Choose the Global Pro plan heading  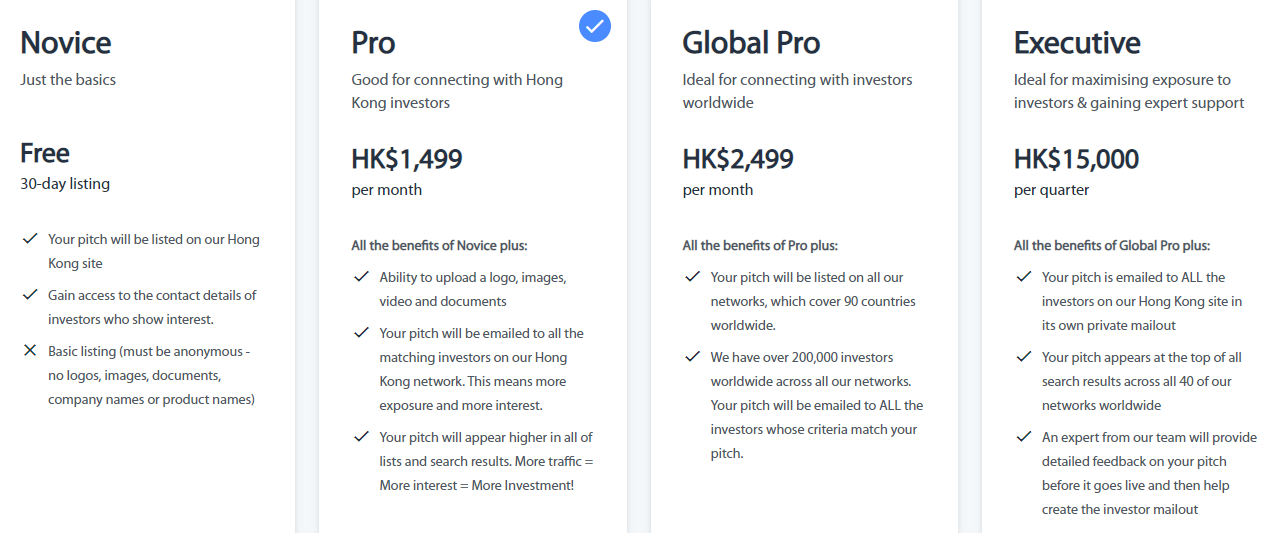click(751, 43)
